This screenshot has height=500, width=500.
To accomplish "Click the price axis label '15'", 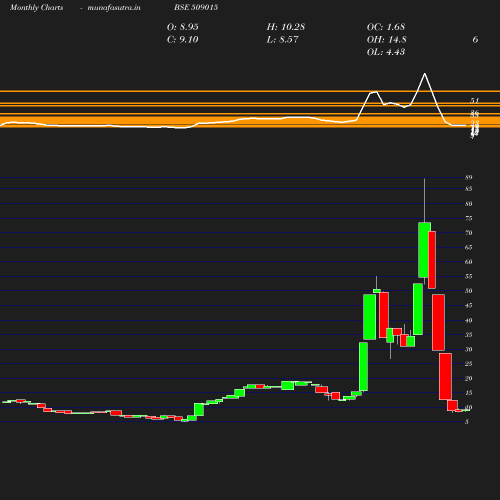I will (469, 393).
